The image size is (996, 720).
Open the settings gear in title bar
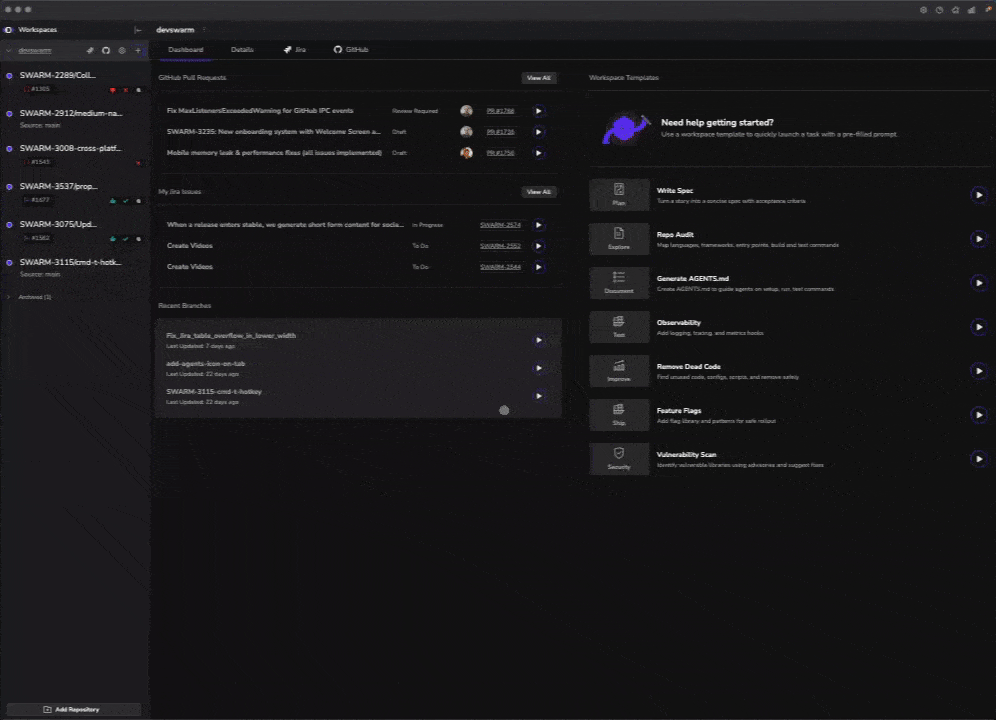coord(924,10)
